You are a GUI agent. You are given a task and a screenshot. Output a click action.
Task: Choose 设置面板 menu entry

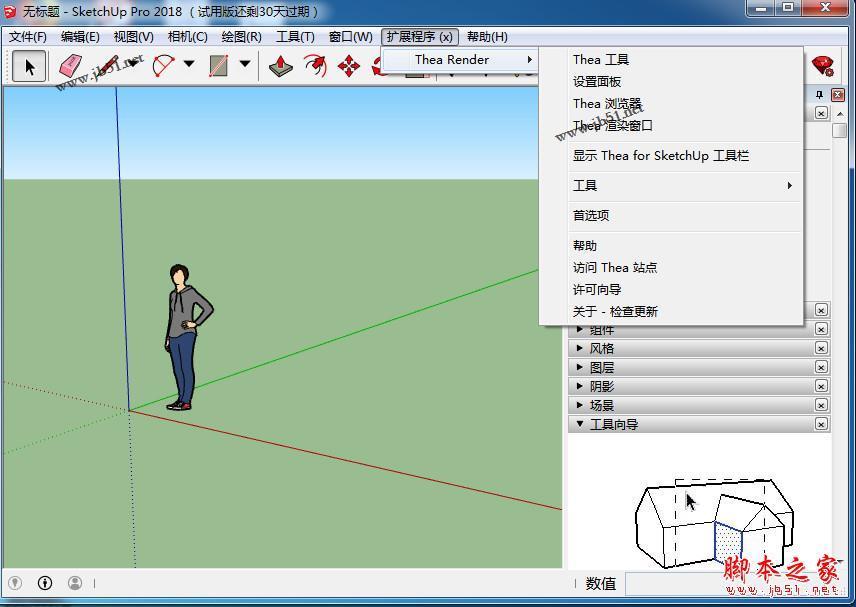(670, 82)
